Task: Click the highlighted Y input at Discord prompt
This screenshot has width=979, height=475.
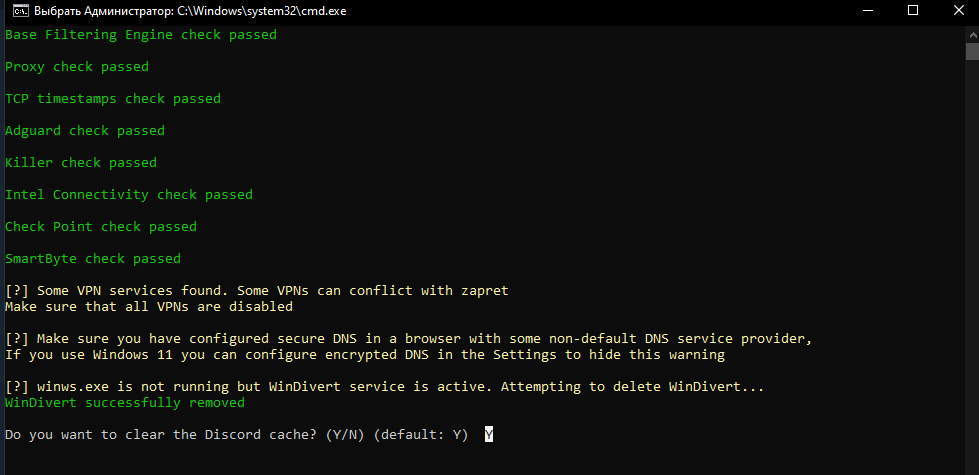Action: (489, 435)
